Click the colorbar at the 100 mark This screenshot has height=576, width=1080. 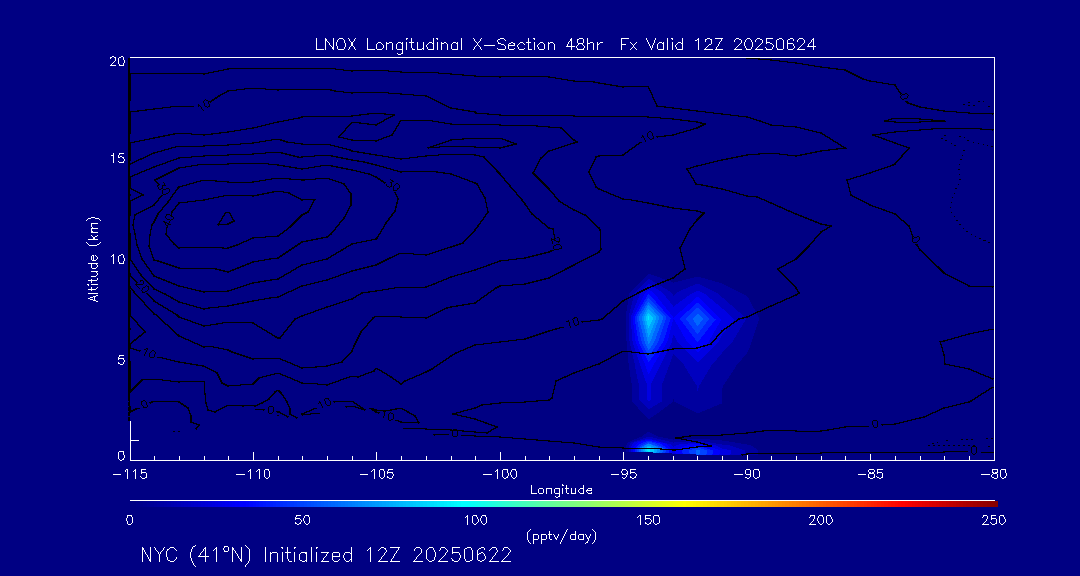point(476,504)
